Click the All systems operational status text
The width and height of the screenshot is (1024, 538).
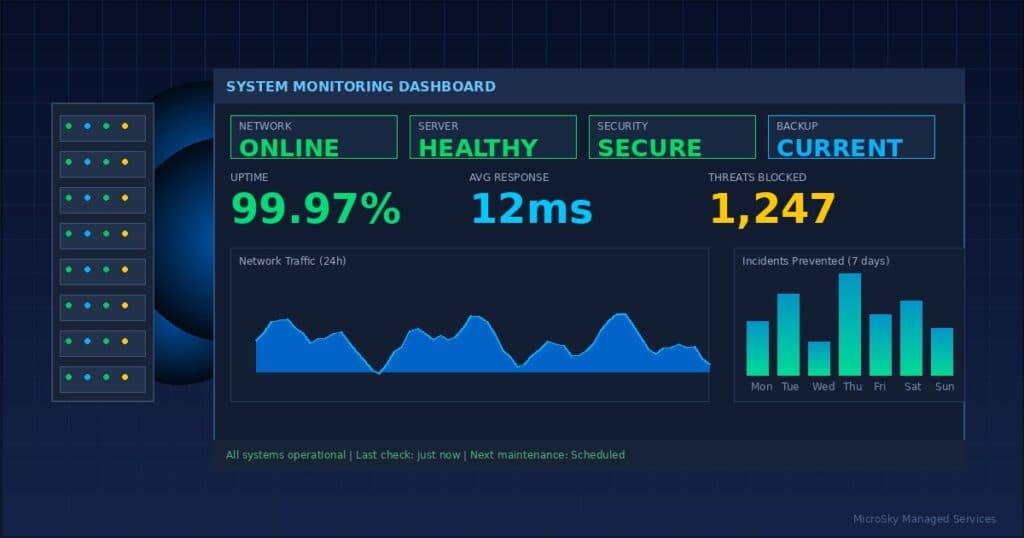click(x=285, y=455)
